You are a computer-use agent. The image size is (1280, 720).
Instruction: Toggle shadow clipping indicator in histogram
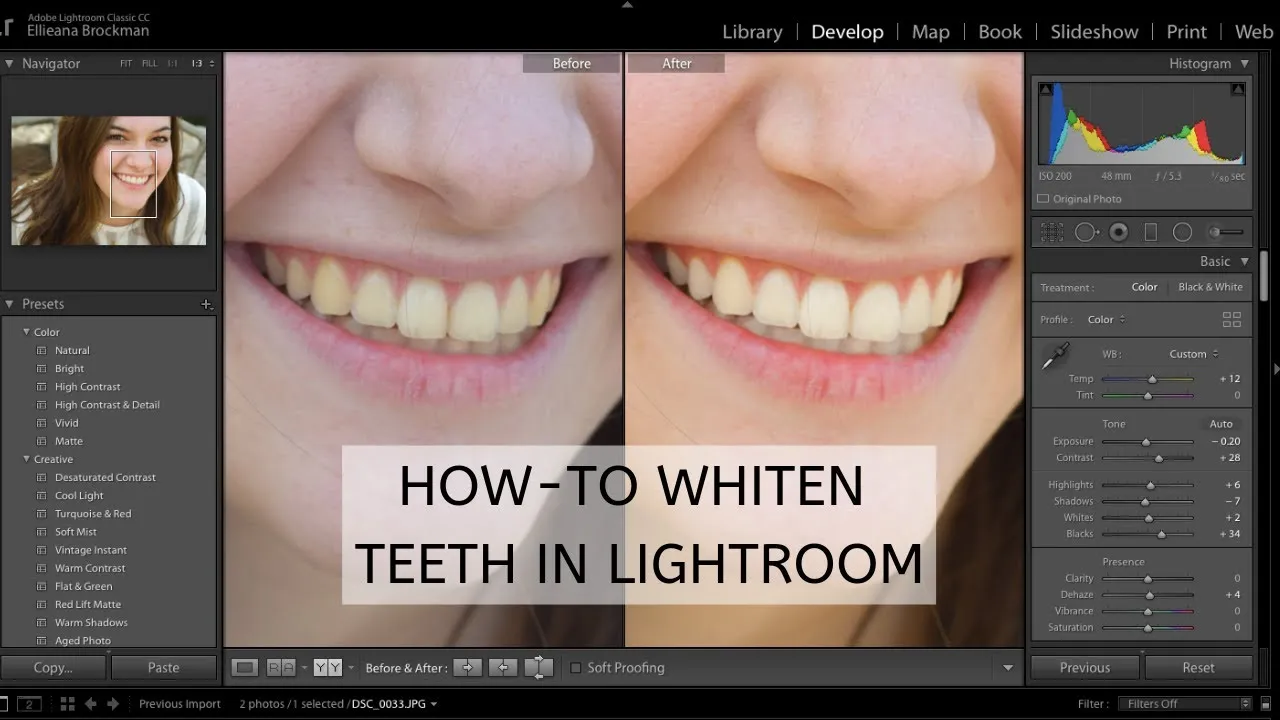click(x=1046, y=90)
